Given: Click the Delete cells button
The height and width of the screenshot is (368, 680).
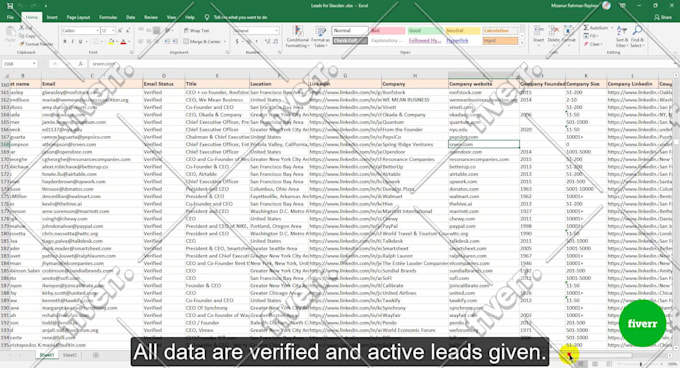Looking at the screenshot, I should coord(554,35).
